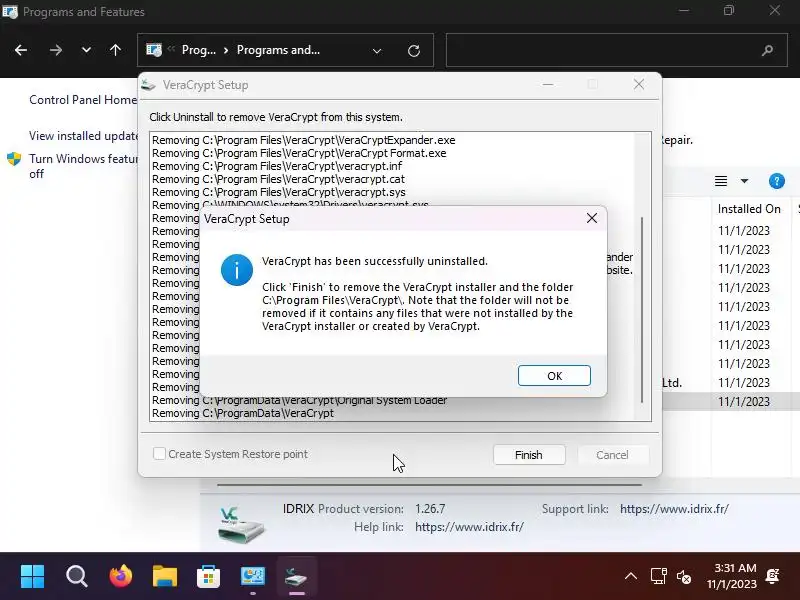Click the search magnifier icon
Viewport: 800px width, 600px height.
point(767,50)
